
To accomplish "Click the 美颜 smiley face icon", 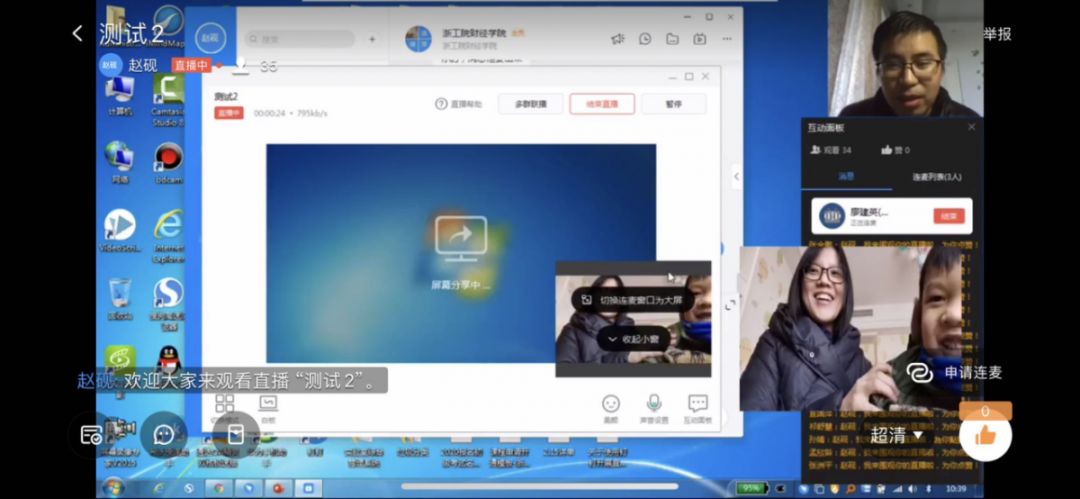I will pyautogui.click(x=610, y=404).
